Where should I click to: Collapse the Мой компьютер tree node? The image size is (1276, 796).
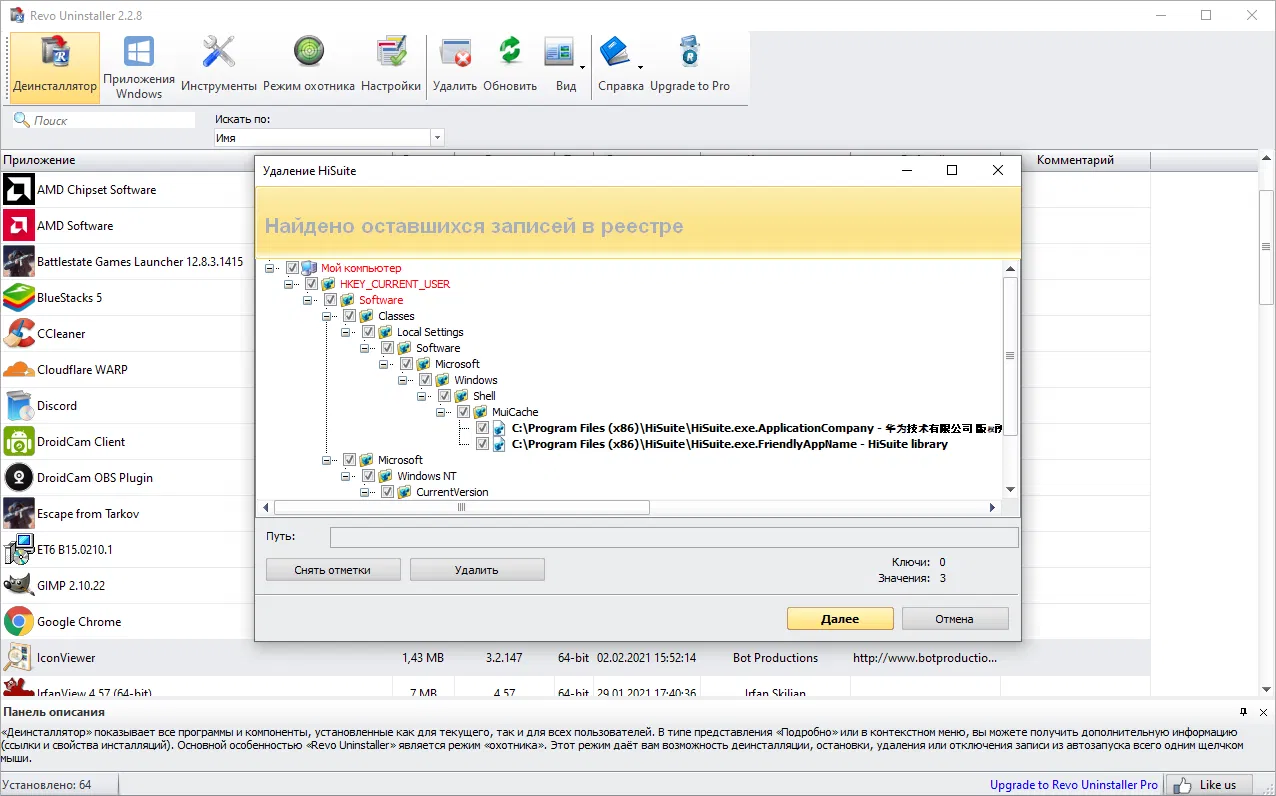270,268
